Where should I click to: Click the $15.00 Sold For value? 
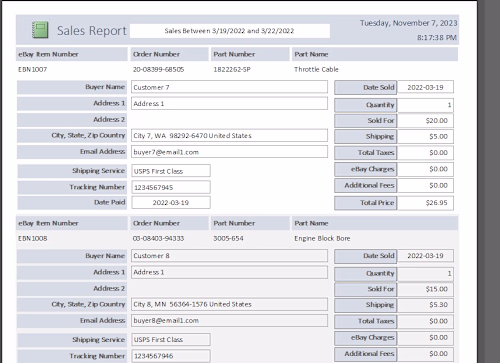(425, 289)
